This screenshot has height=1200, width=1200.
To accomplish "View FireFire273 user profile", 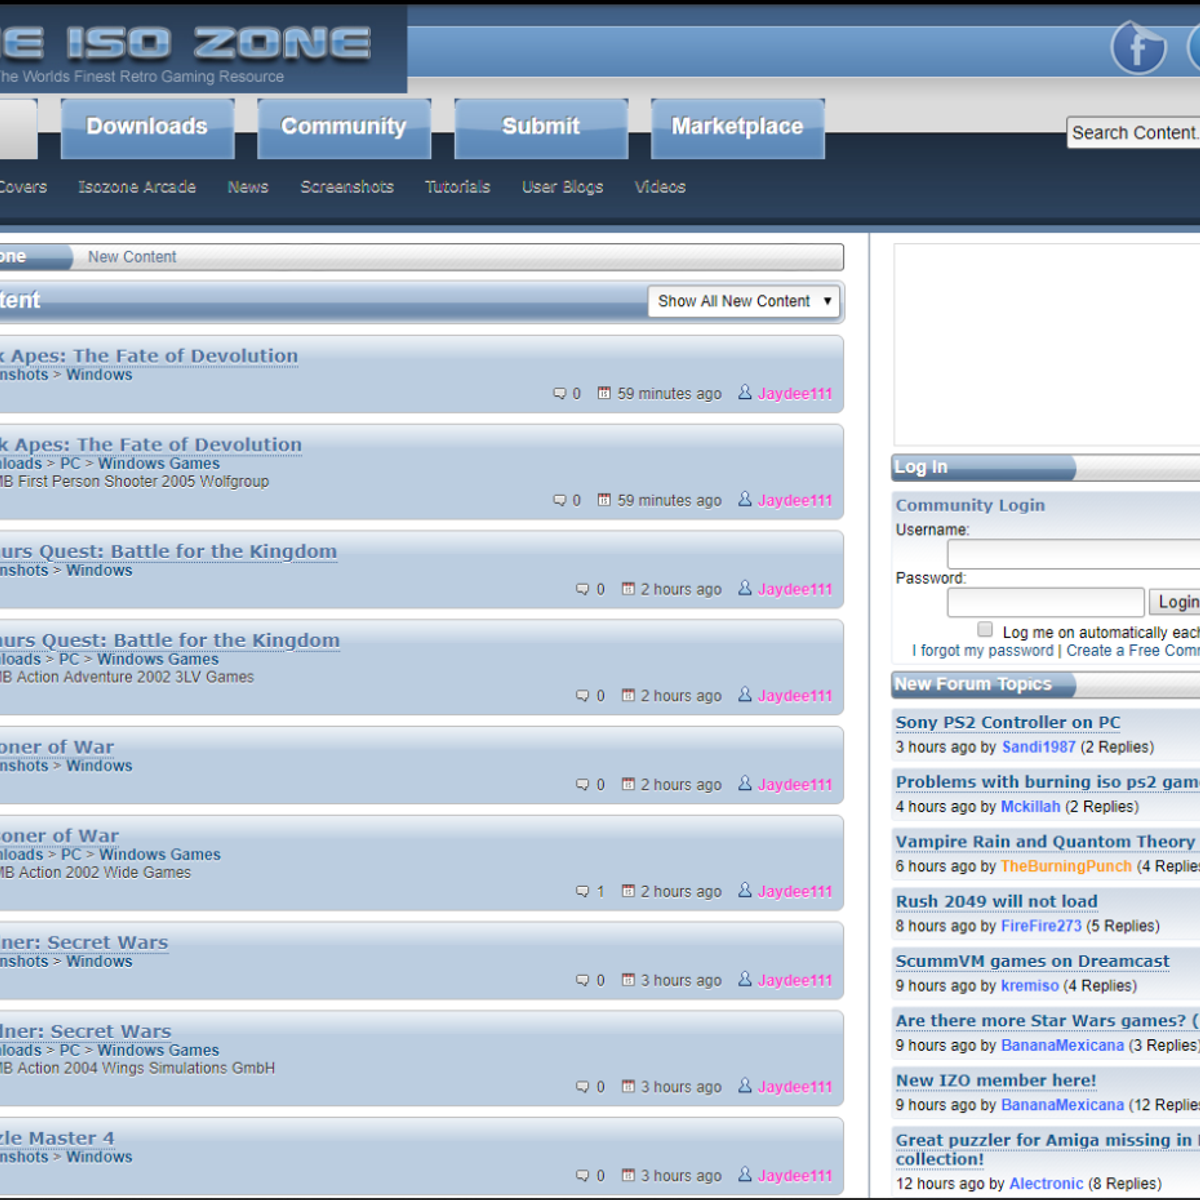I will click(1041, 926).
